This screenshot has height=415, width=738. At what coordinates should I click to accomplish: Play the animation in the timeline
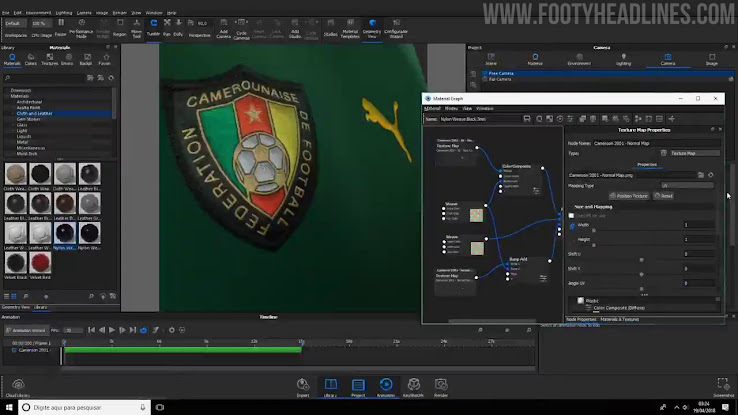click(x=112, y=330)
